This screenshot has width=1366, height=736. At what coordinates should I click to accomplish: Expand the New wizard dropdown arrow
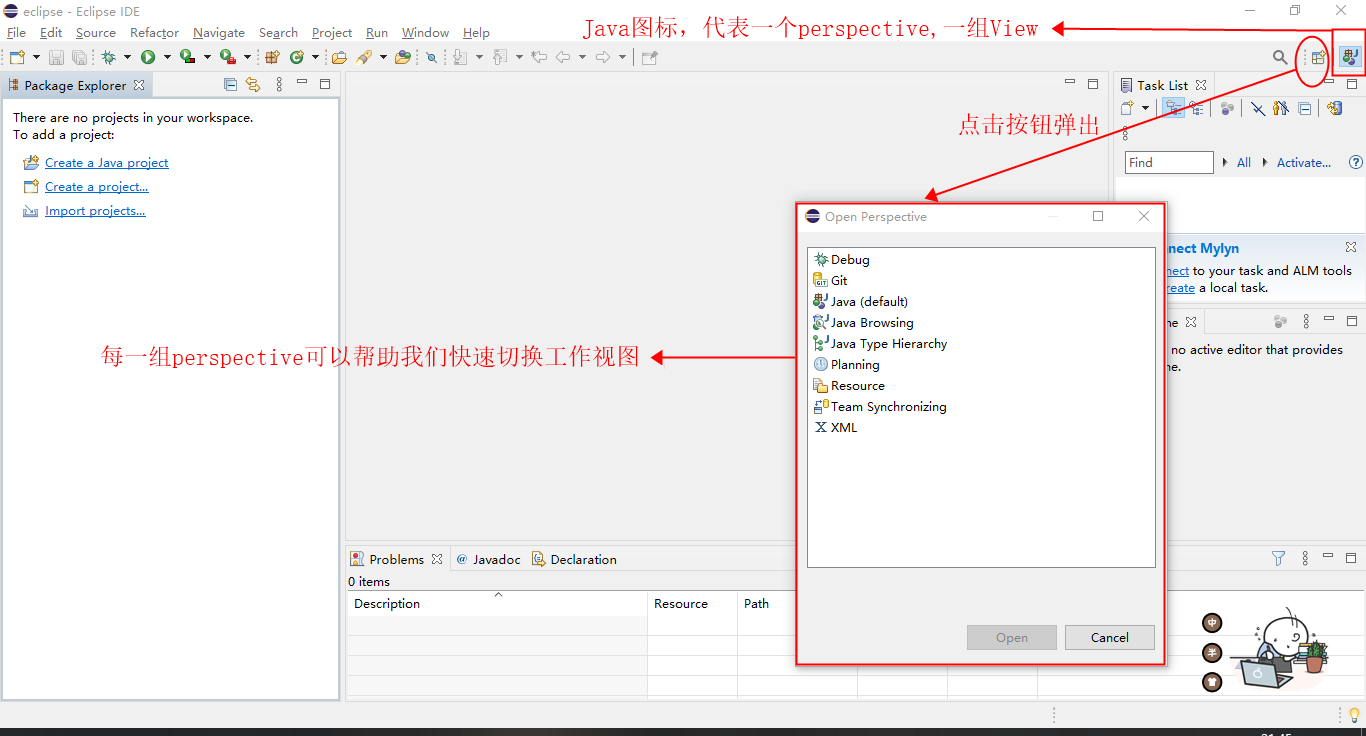tap(36, 57)
